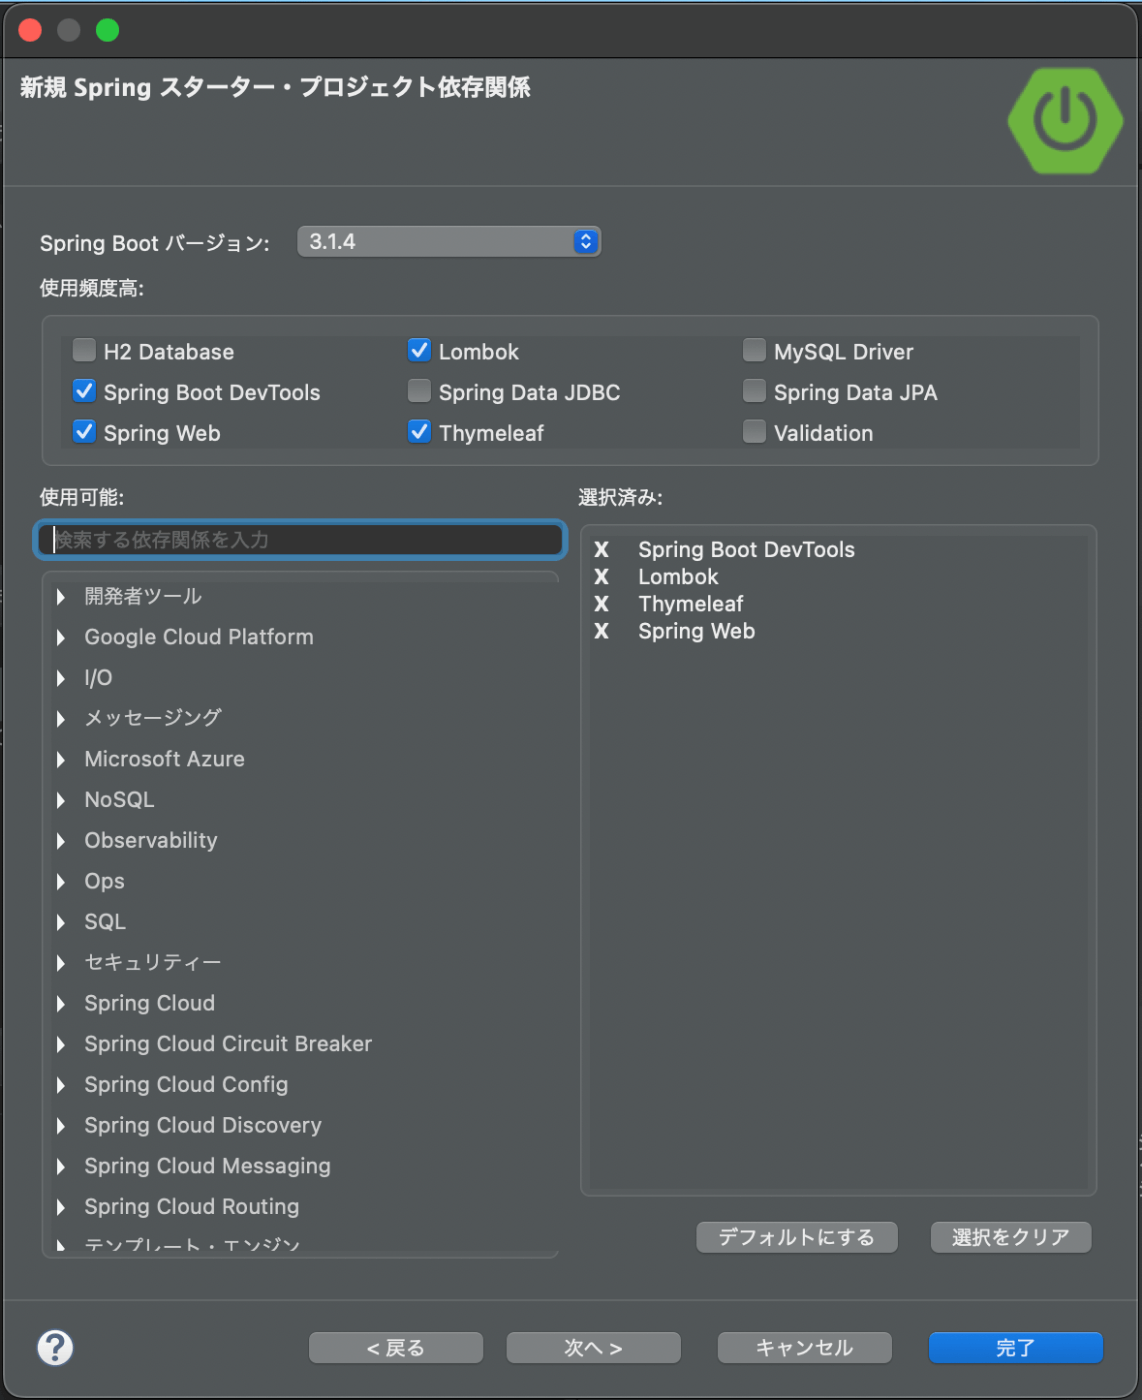Click the 選択をクリア button

coord(1011,1238)
